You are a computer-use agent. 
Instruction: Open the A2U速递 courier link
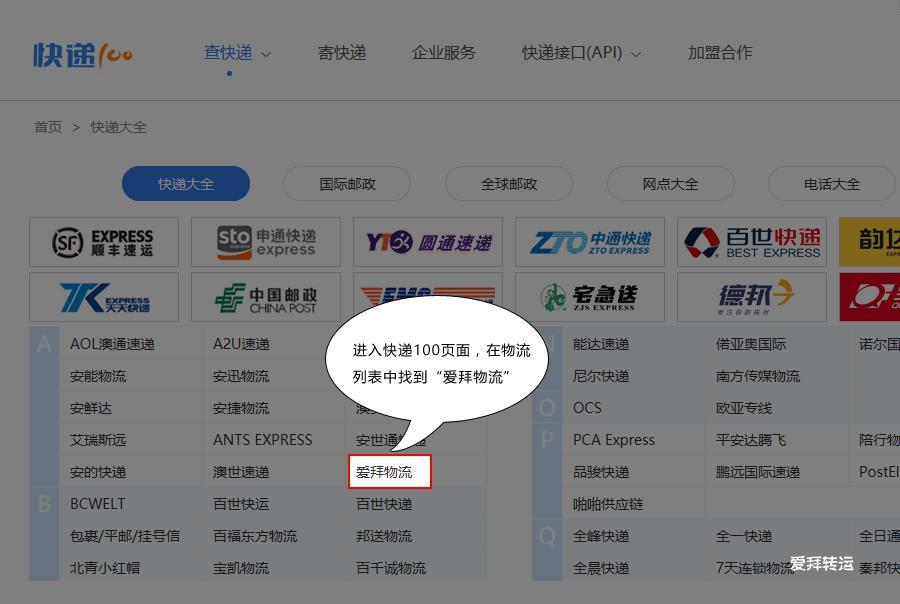click(241, 344)
